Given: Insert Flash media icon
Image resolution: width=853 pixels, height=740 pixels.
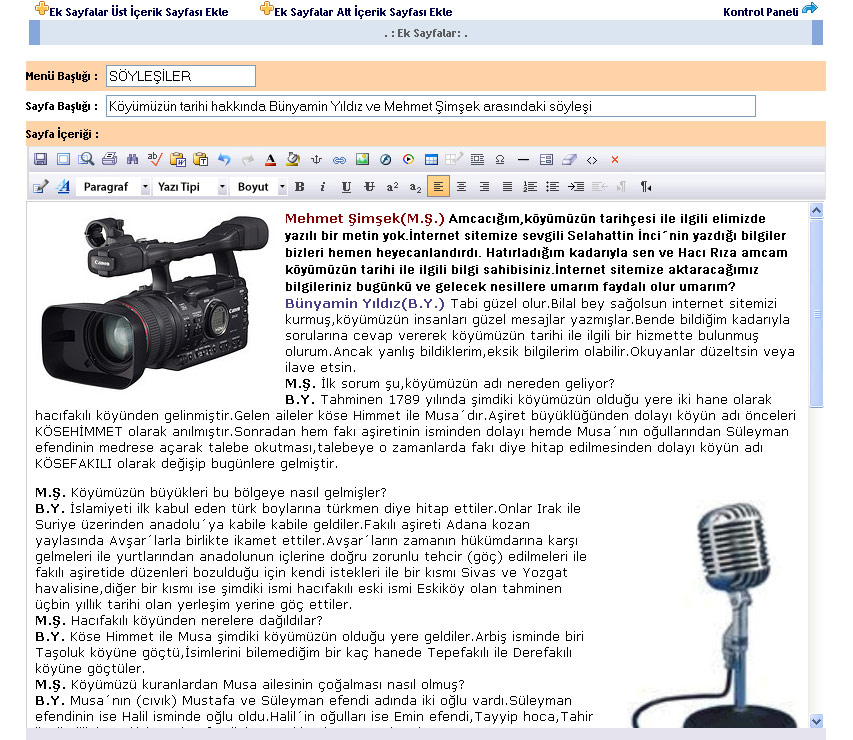Looking at the screenshot, I should click(x=386, y=159).
